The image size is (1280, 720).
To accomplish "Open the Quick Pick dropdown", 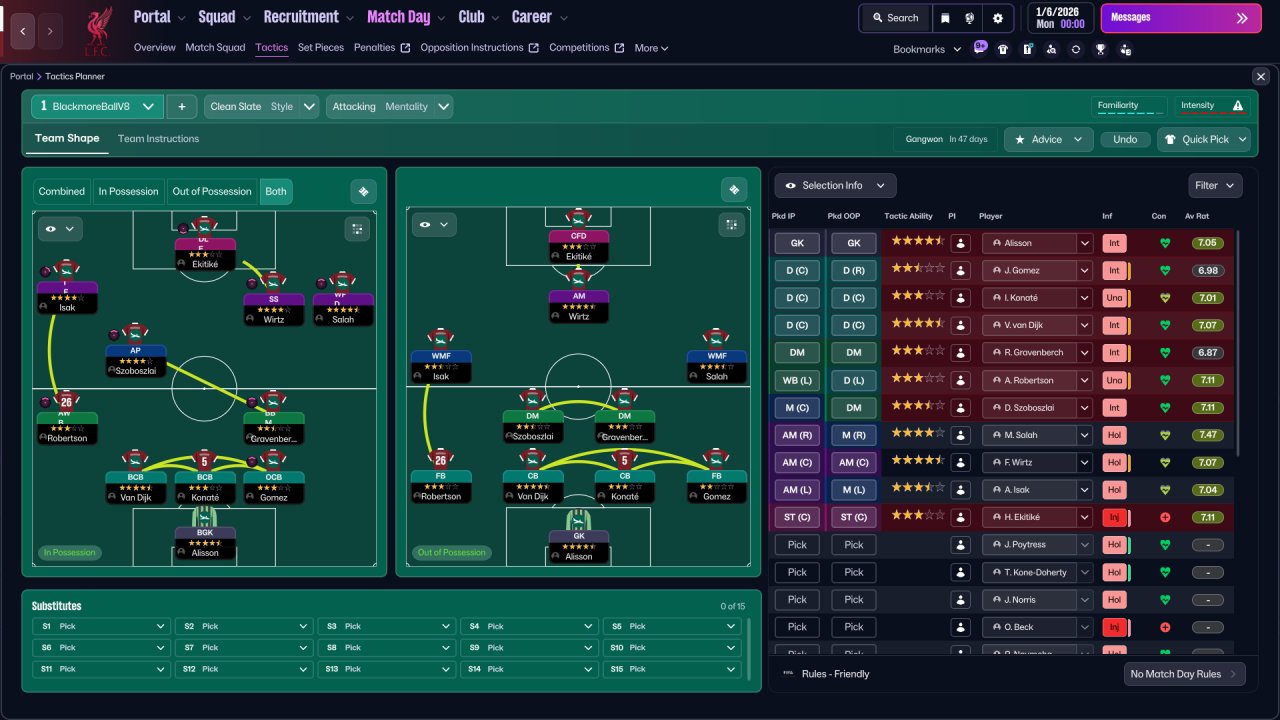I will [1204, 139].
